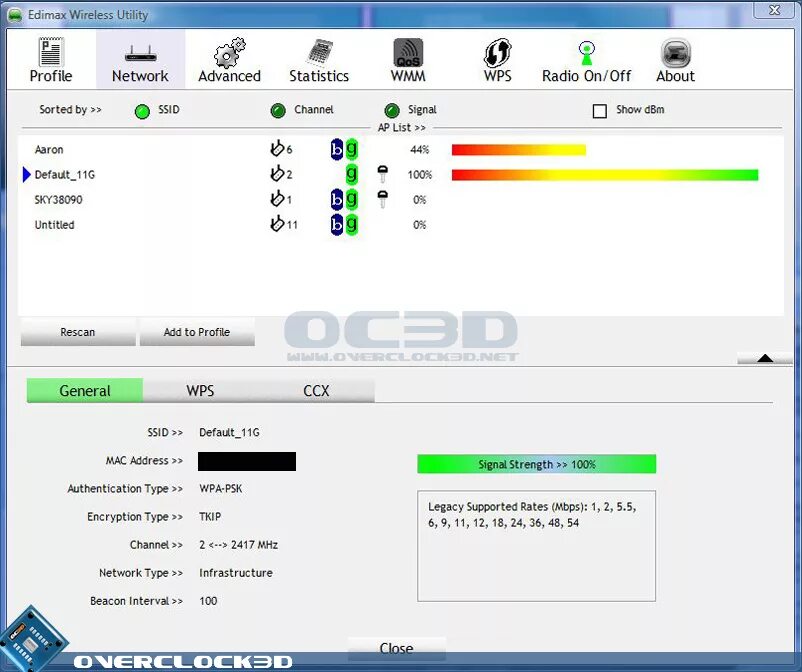The width and height of the screenshot is (802, 672).
Task: Open the WPS toolbar icon
Action: coord(497,53)
